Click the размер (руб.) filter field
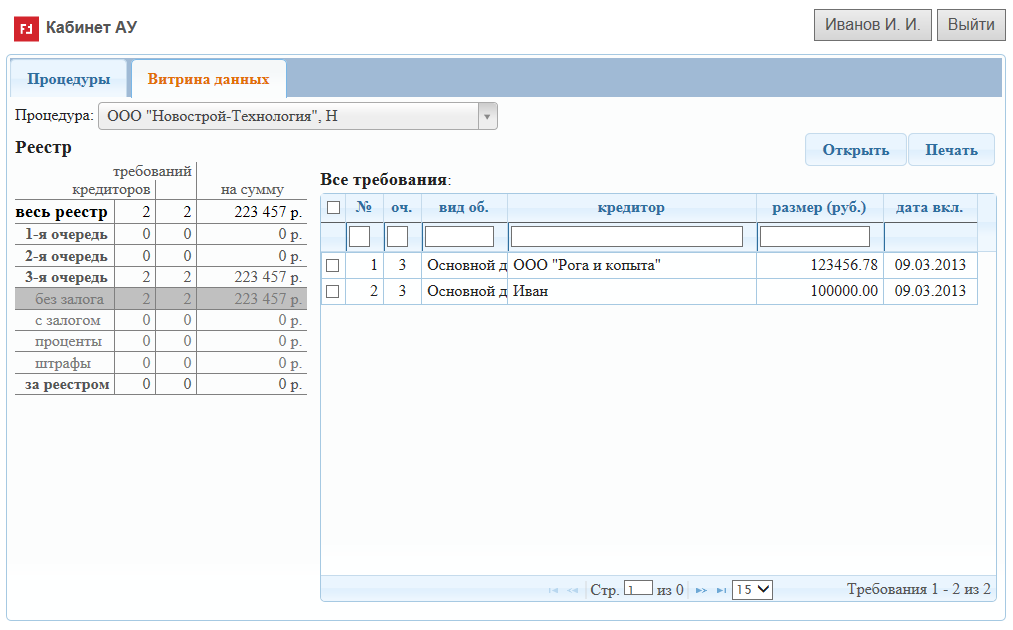The height and width of the screenshot is (630, 1013). pyautogui.click(x=815, y=237)
